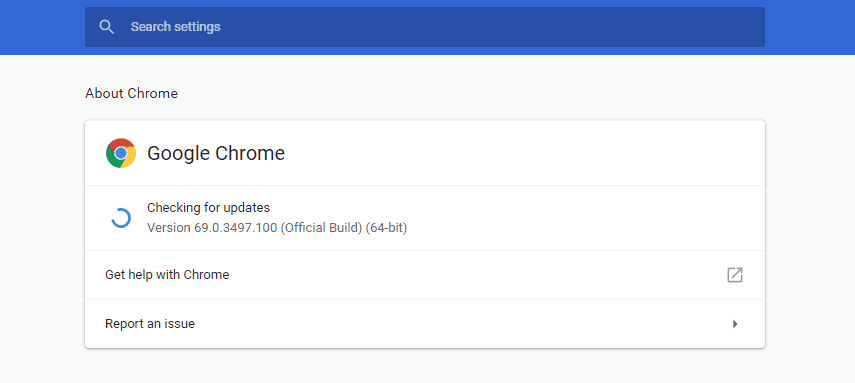Image resolution: width=855 pixels, height=383 pixels.
Task: Click the (Official Build) label
Action: (321, 228)
